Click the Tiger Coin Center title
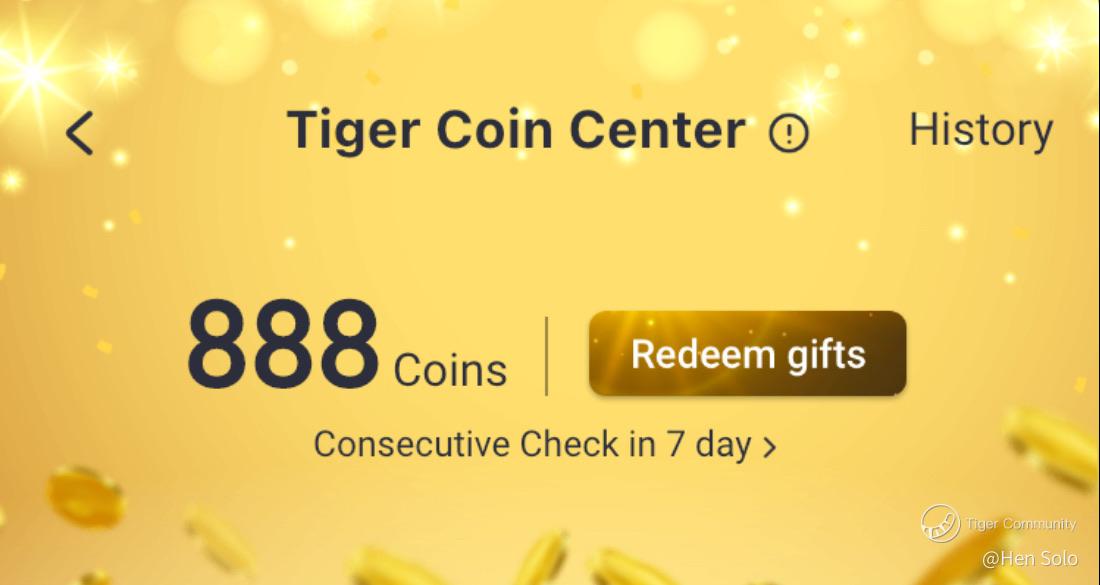The width and height of the screenshot is (1100, 585). [x=517, y=130]
